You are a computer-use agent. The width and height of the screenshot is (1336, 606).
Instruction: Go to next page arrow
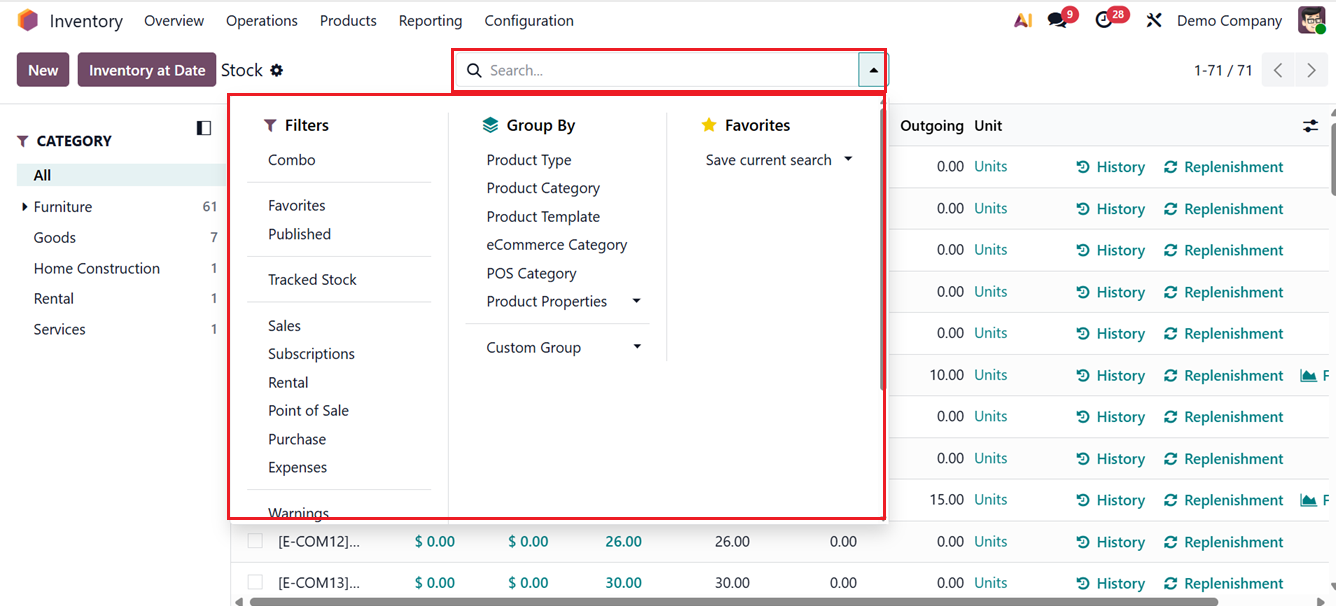1311,71
